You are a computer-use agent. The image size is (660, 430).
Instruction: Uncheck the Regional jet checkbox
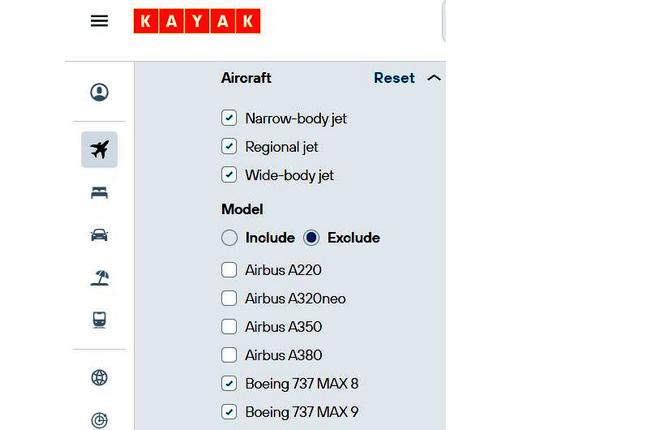(x=229, y=146)
